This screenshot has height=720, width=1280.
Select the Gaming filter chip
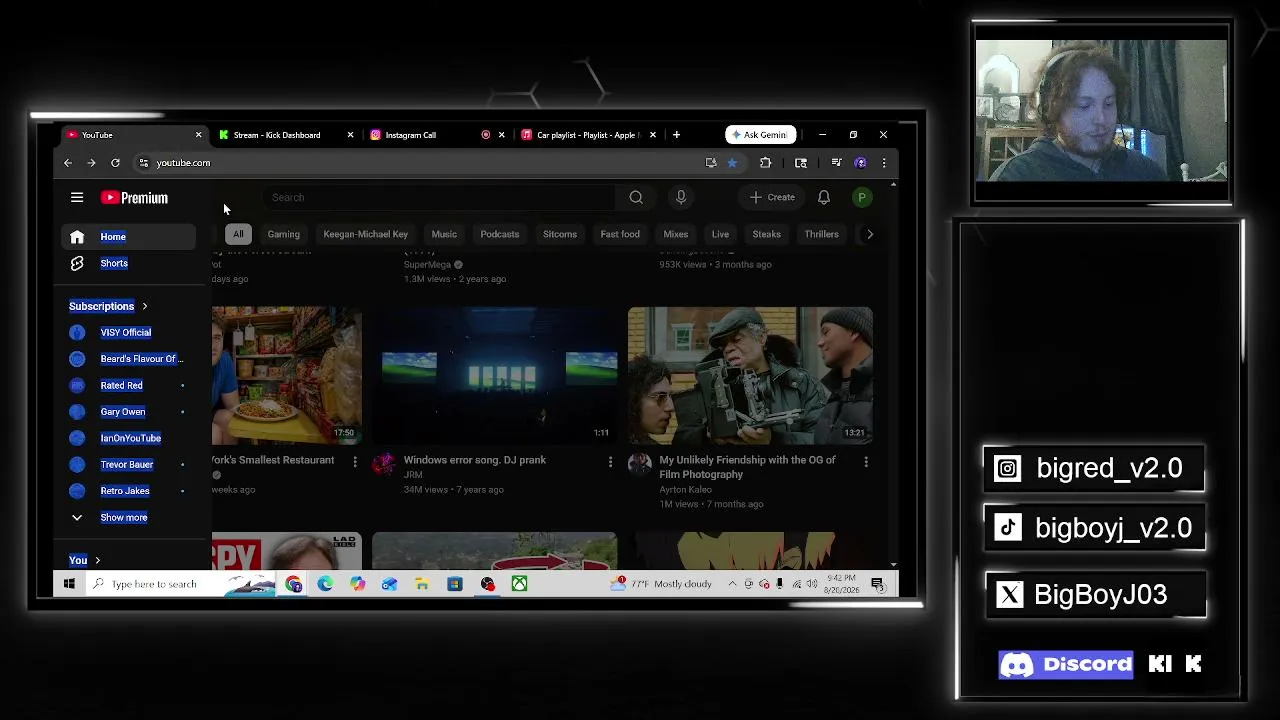(x=283, y=234)
